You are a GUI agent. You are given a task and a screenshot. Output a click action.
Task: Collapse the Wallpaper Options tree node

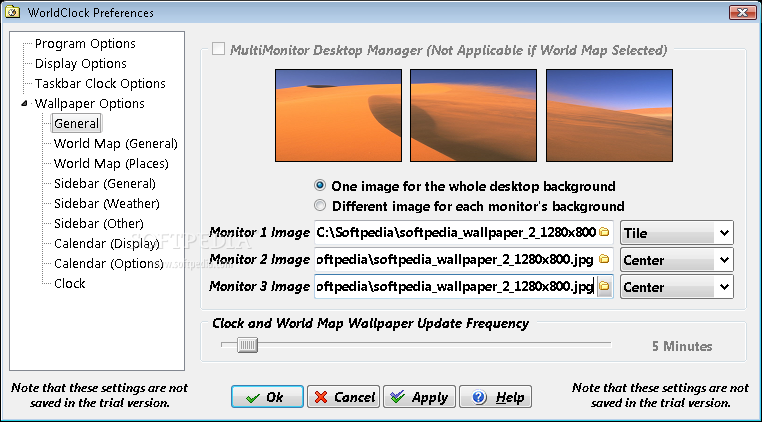tap(24, 104)
